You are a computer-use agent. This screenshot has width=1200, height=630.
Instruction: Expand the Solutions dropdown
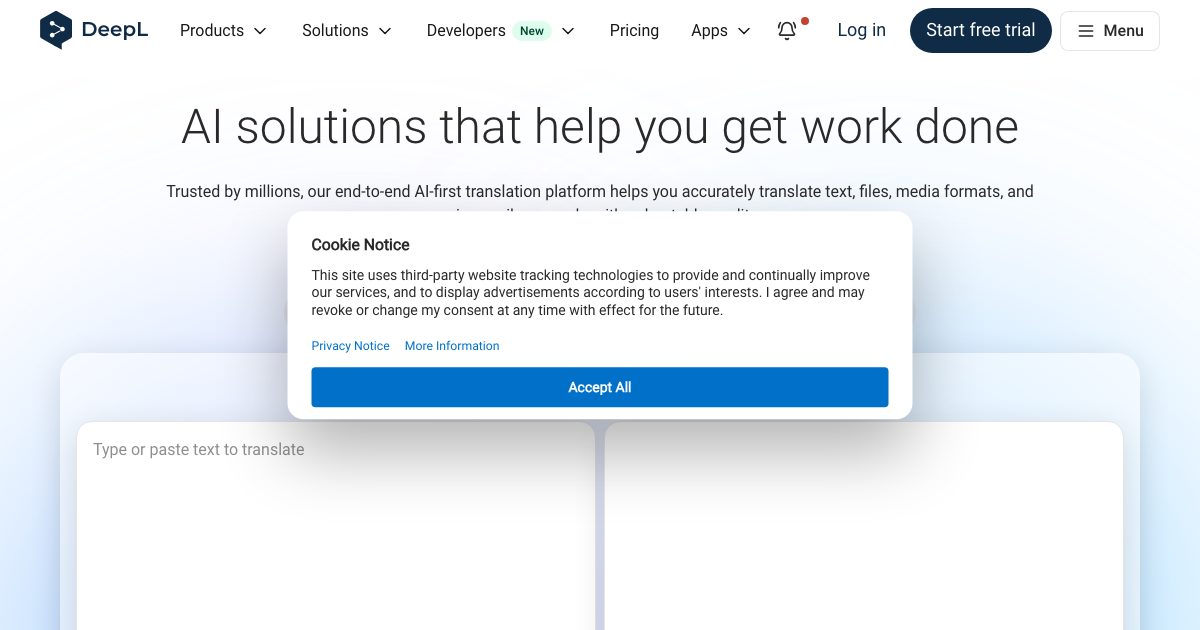(347, 31)
